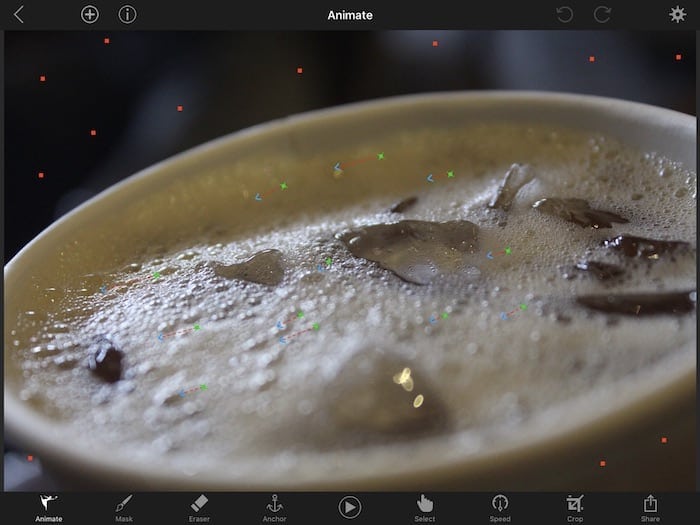This screenshot has height=525, width=700.
Task: Select the red anchor point near Undo arrow
Action: [x=591, y=58]
